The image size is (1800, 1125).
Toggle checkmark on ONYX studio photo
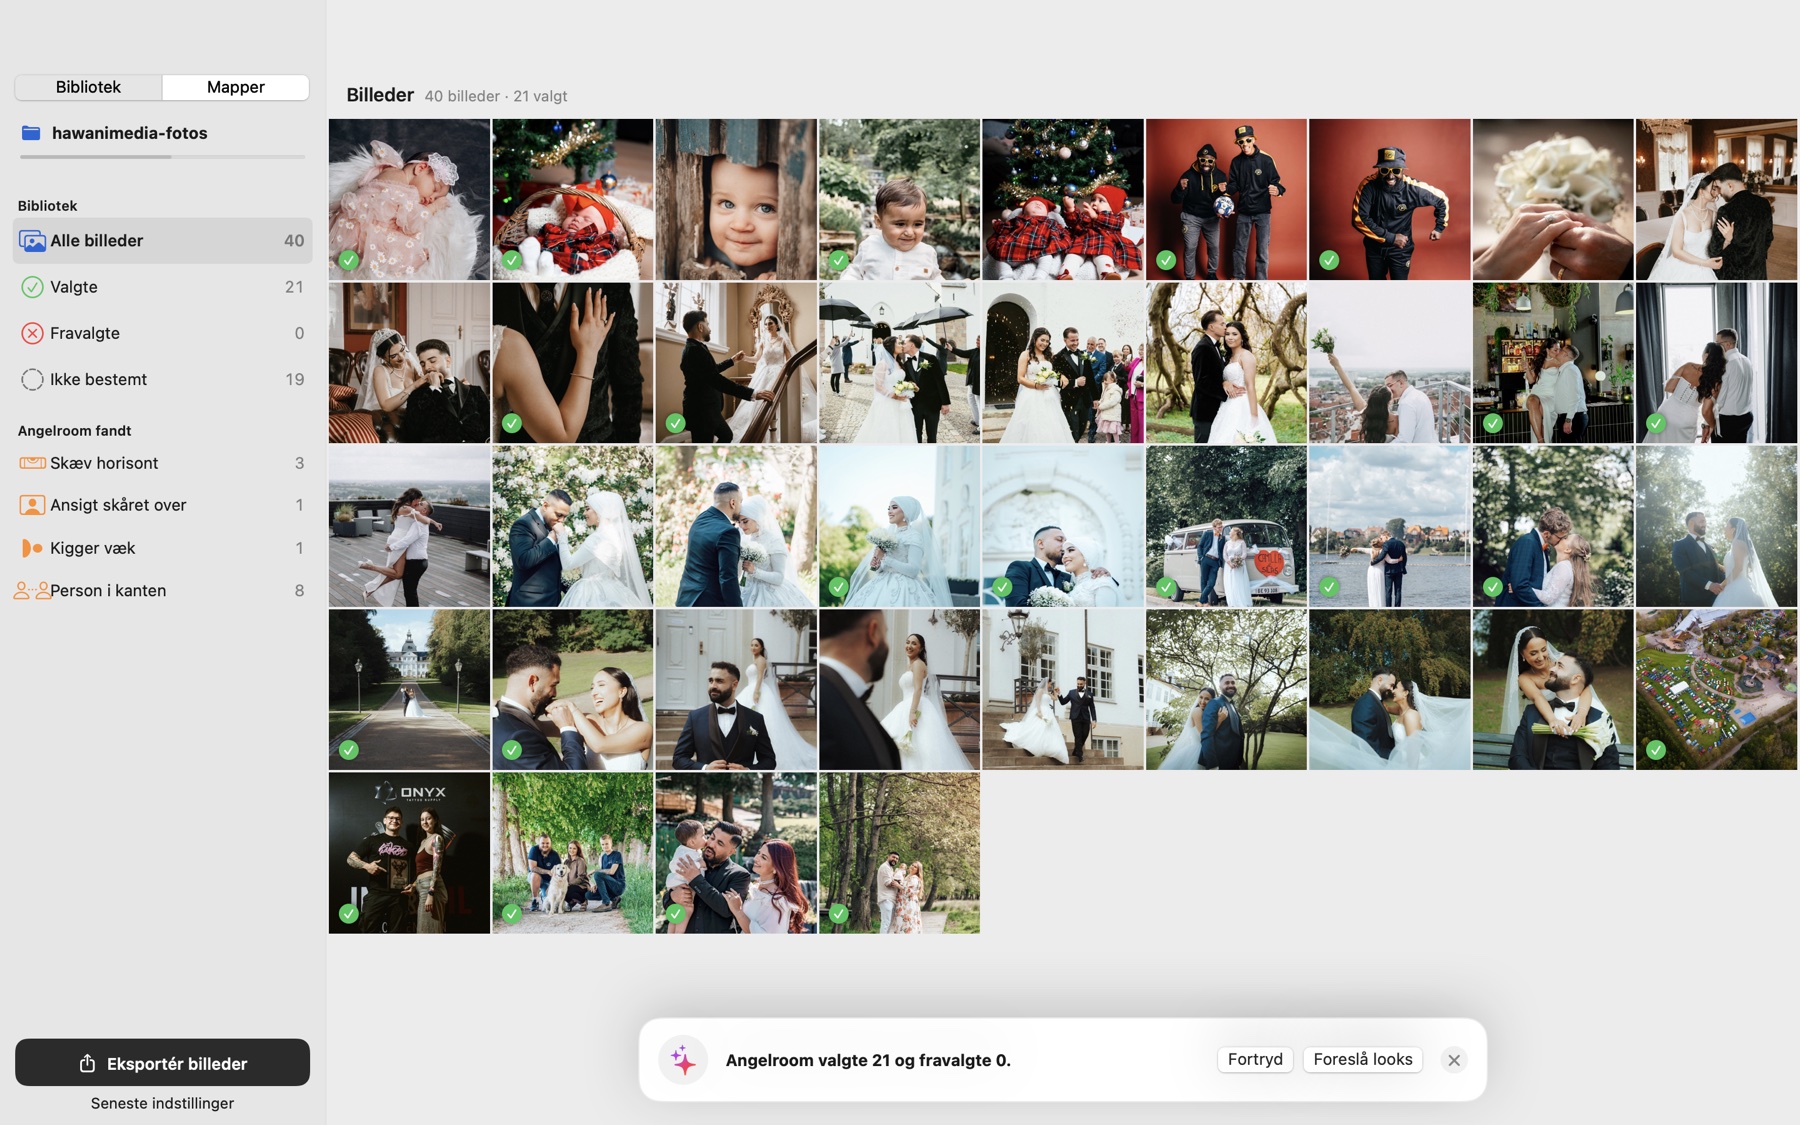coord(348,913)
